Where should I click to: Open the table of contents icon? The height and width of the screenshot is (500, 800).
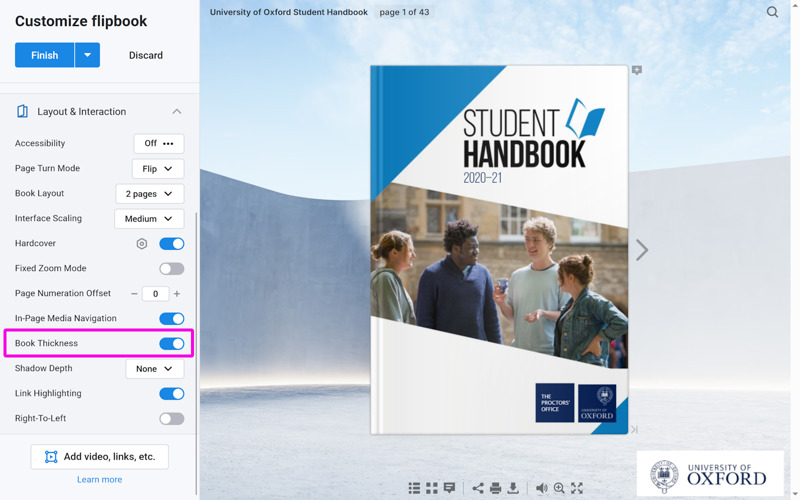414,488
